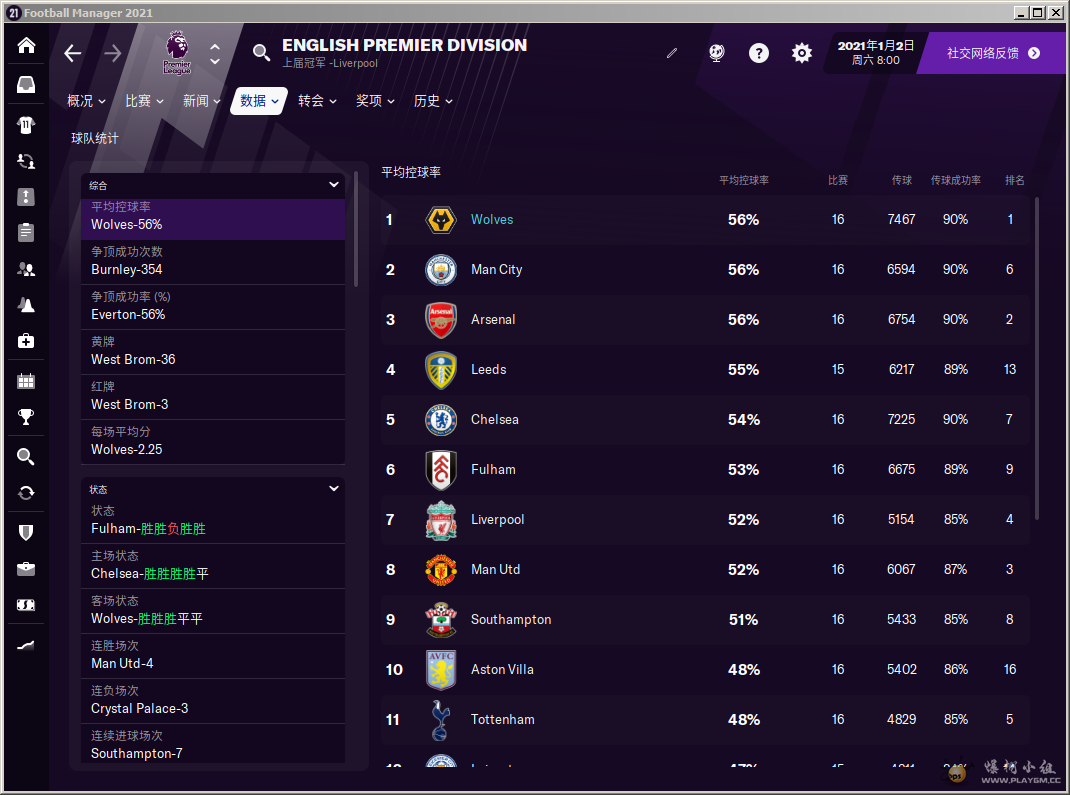Go back with the left arrow
The image size is (1070, 795).
[x=72, y=53]
